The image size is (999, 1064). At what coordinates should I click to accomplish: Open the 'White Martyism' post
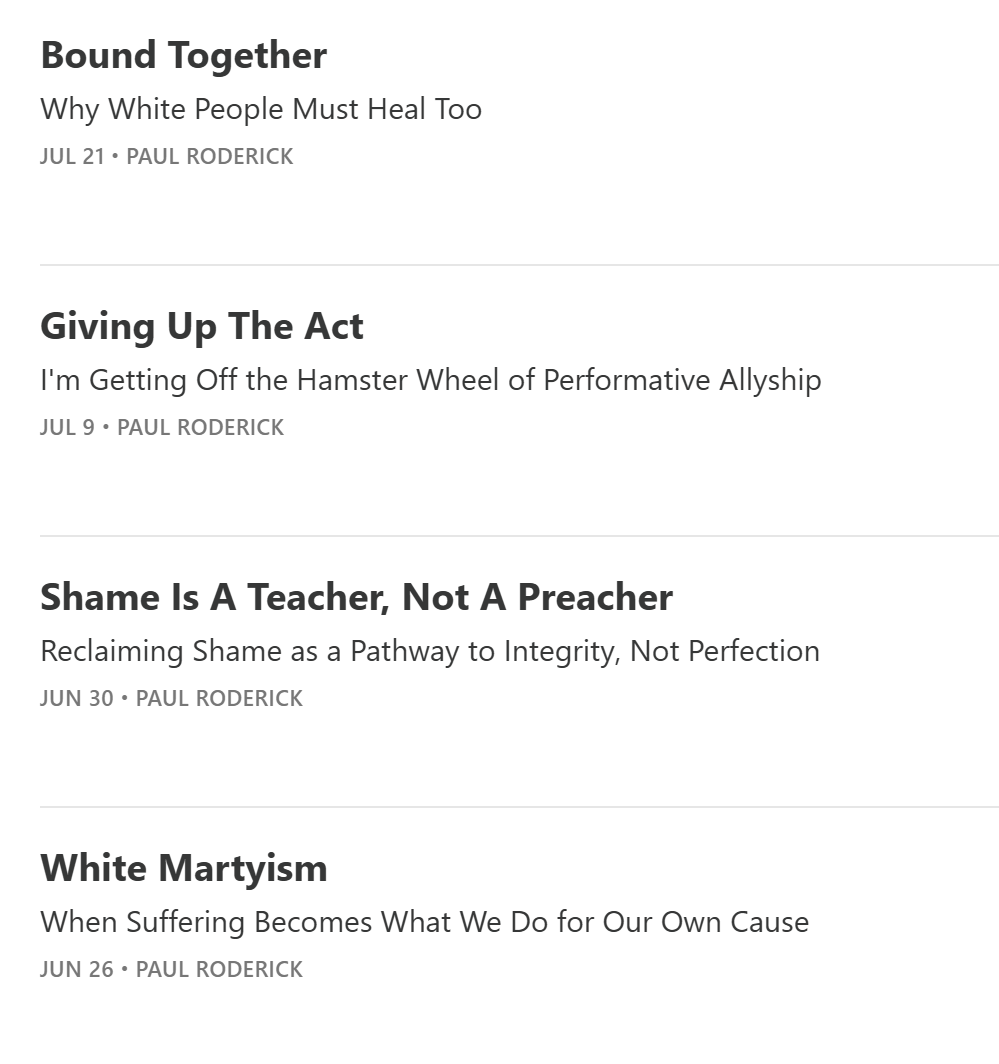184,869
